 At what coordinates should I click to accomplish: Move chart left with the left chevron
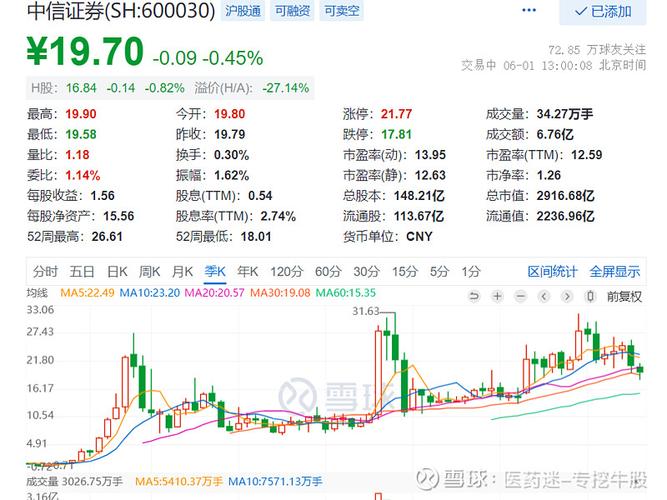pos(544,296)
